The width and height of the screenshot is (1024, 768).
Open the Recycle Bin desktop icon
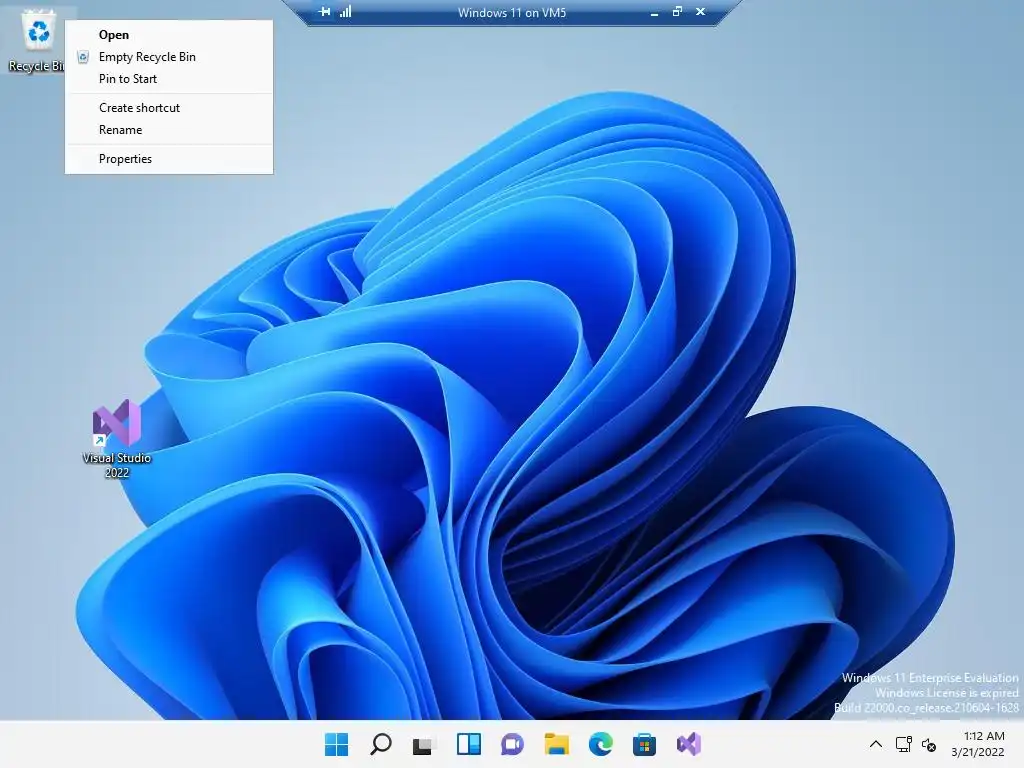pos(38,39)
